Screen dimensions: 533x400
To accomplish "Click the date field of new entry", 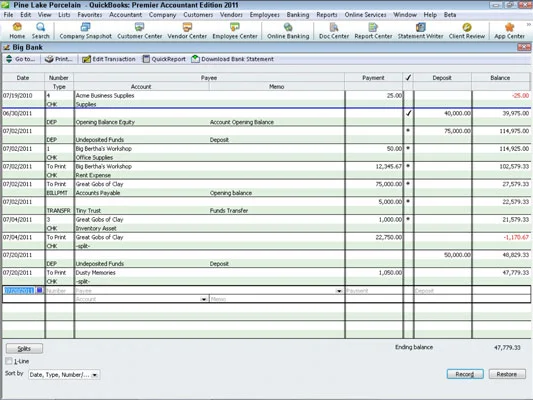I will [x=19, y=291].
